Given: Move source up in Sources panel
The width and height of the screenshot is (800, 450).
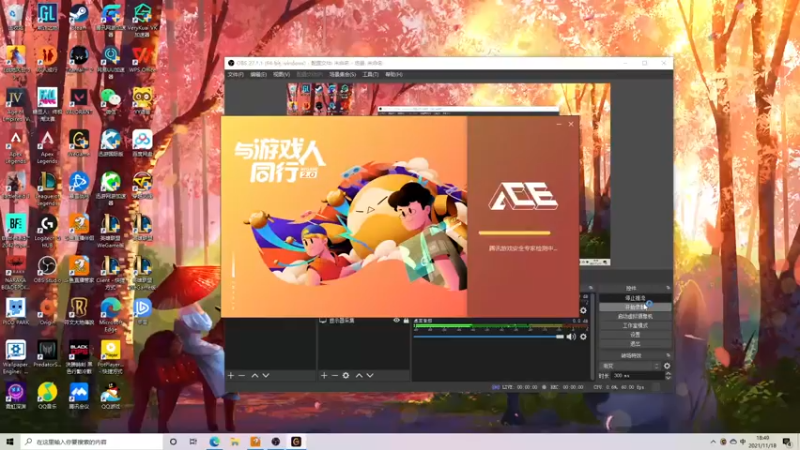Looking at the screenshot, I should tap(359, 376).
